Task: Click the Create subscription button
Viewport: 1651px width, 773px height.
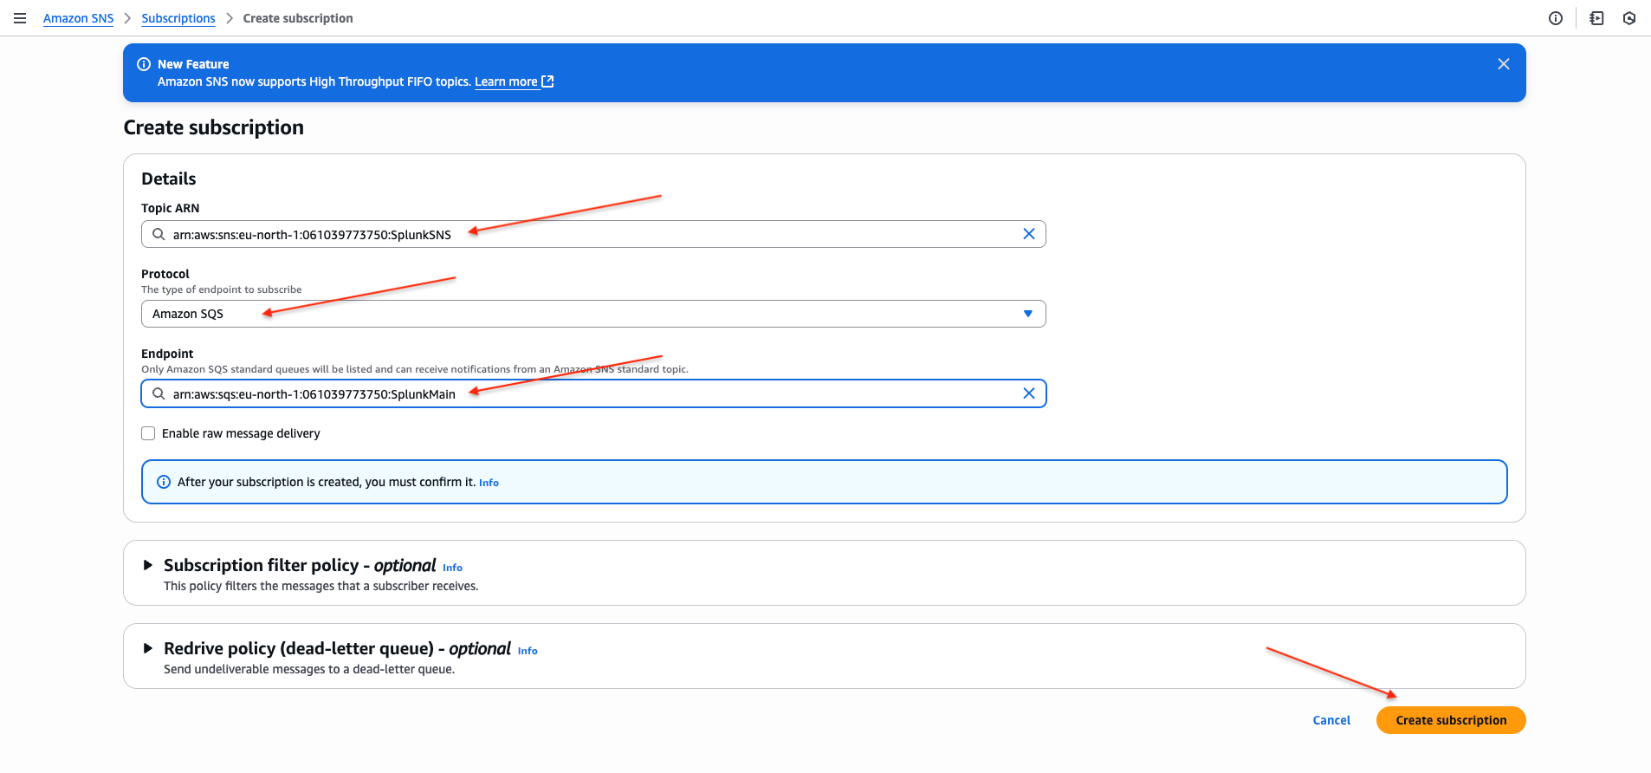Action: tap(1450, 720)
